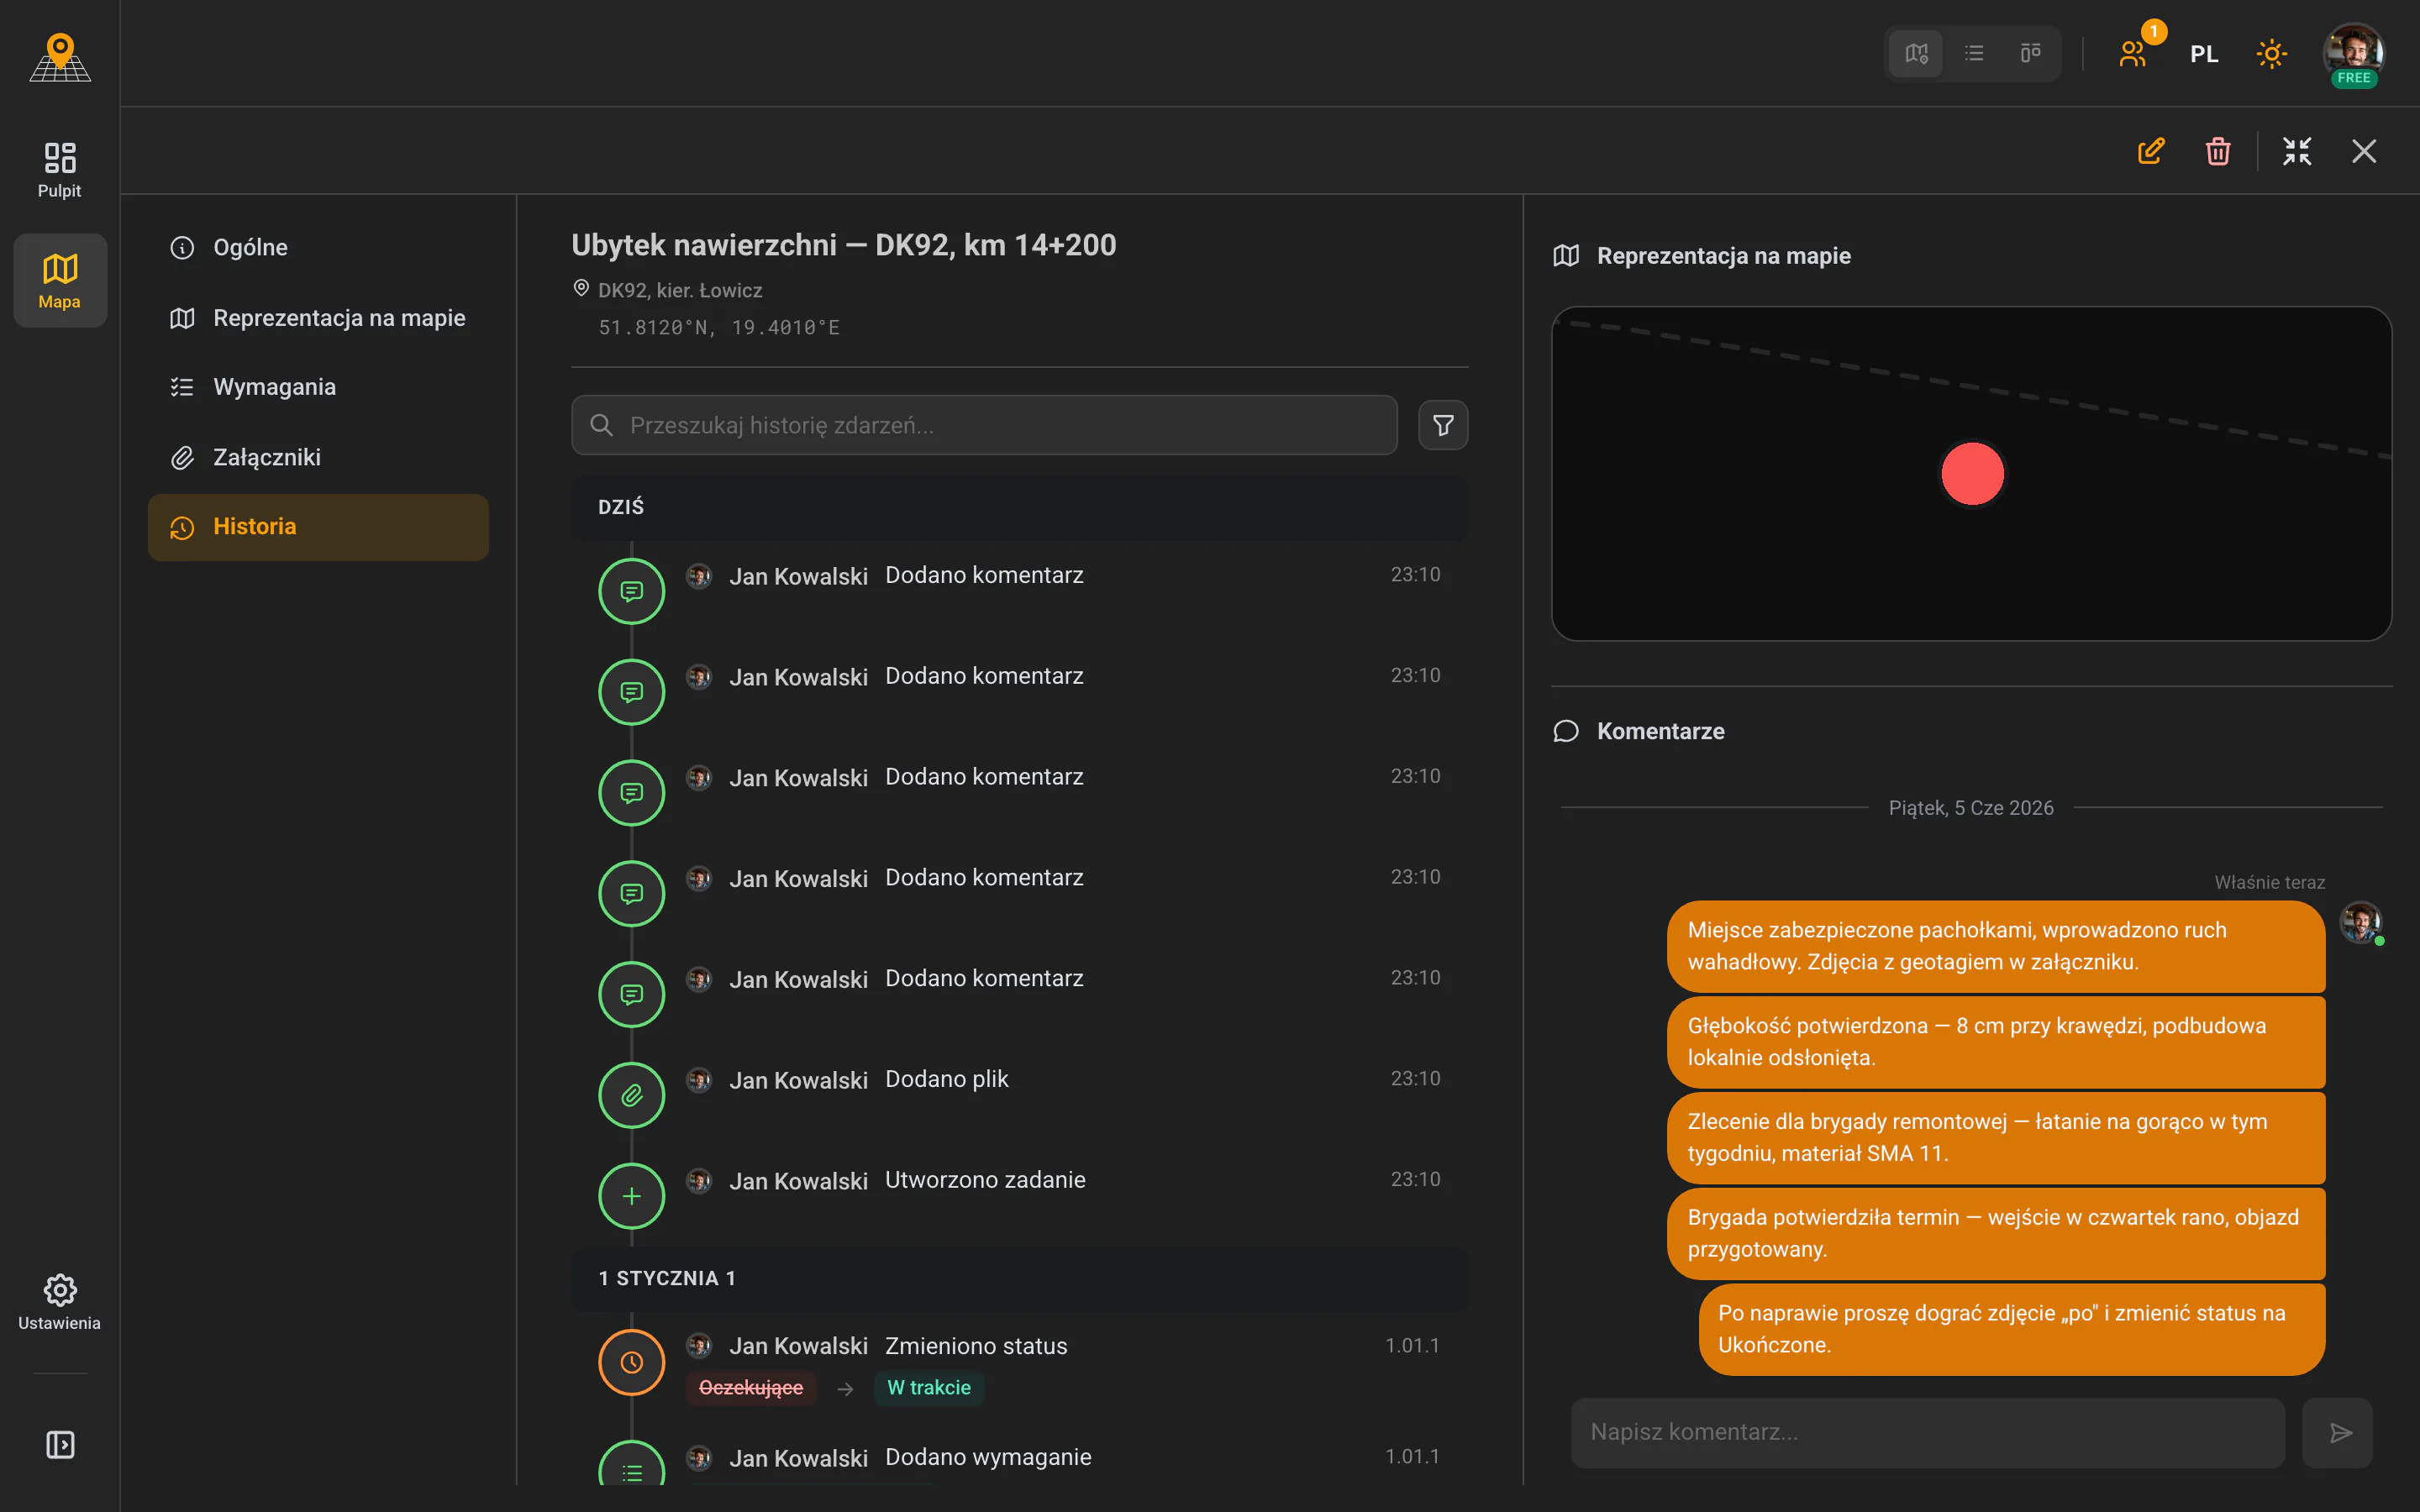
Task: Click the app logo in the sidebar
Action: [60, 58]
